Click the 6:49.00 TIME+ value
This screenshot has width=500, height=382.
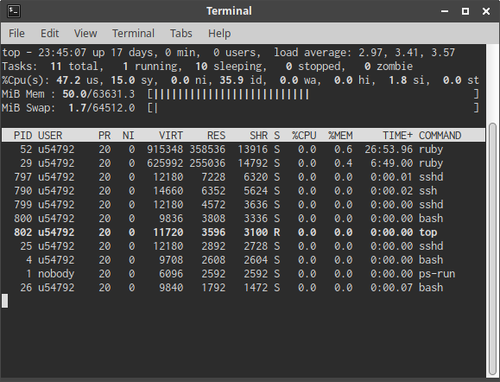392,163
